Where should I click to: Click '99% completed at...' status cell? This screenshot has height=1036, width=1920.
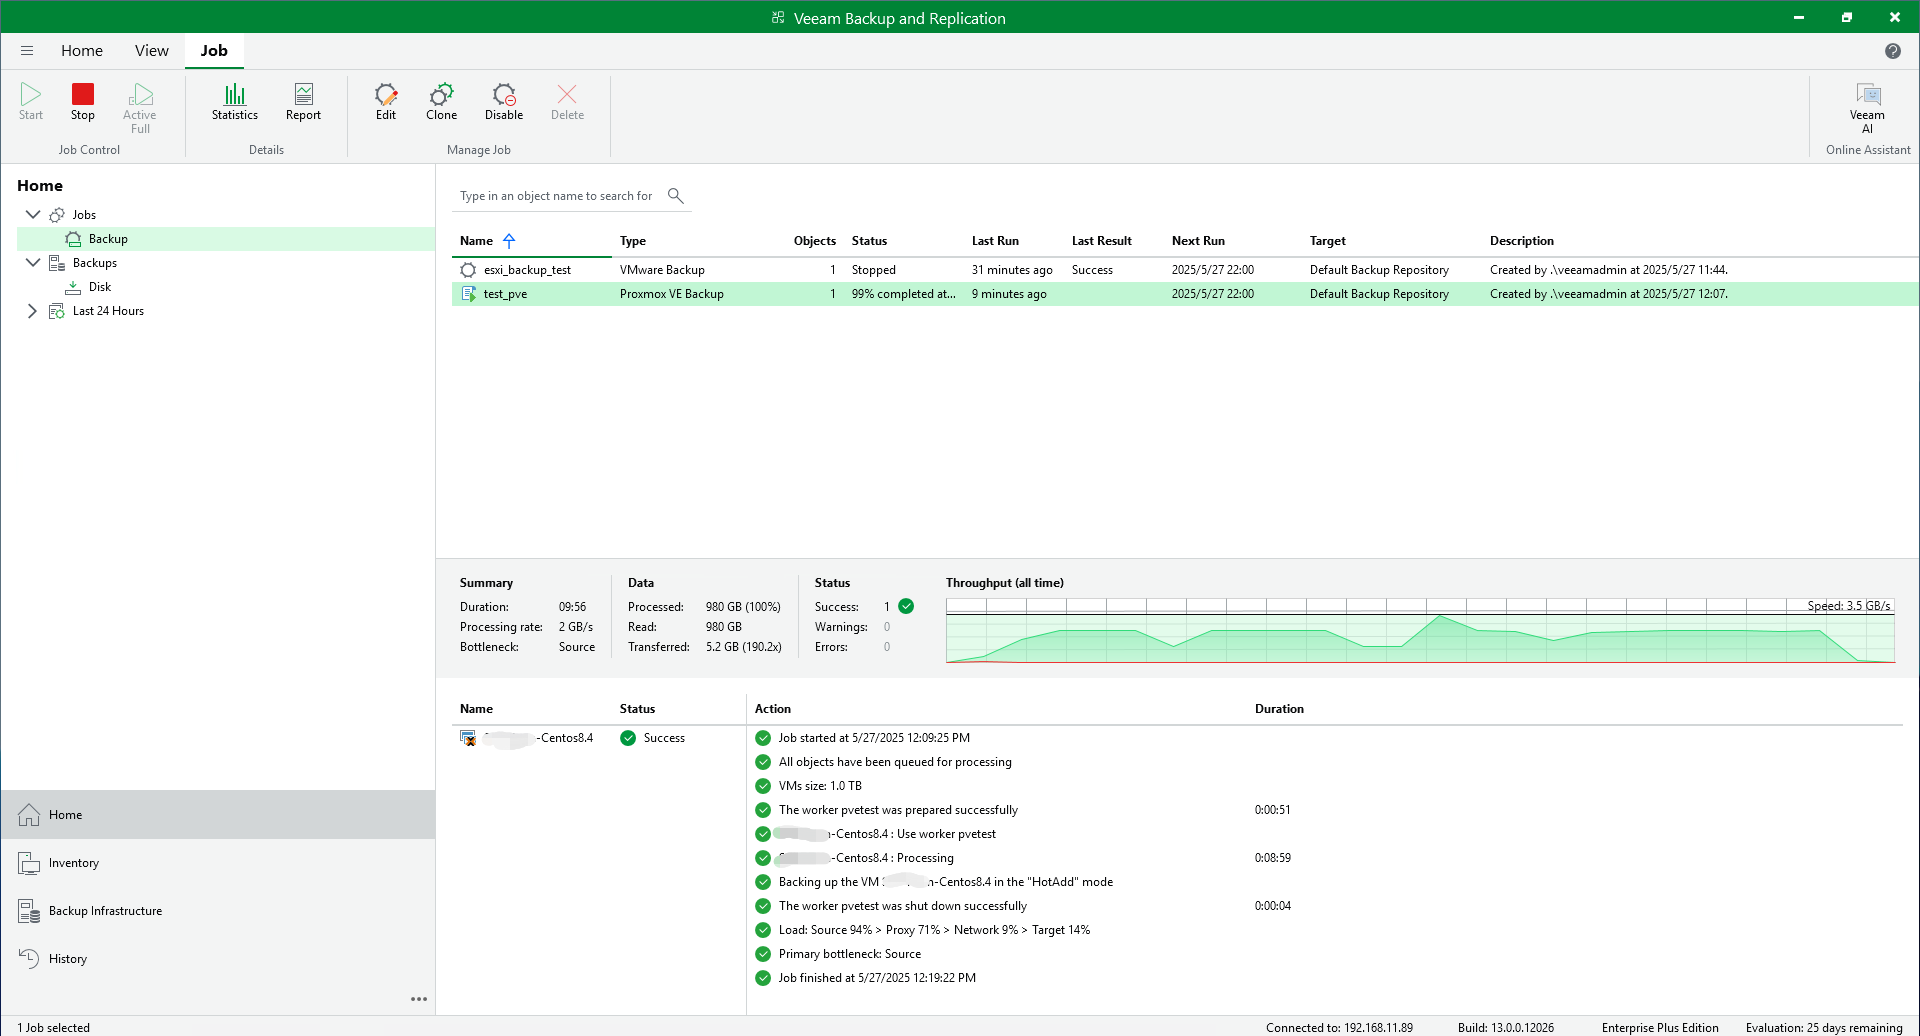click(x=903, y=294)
